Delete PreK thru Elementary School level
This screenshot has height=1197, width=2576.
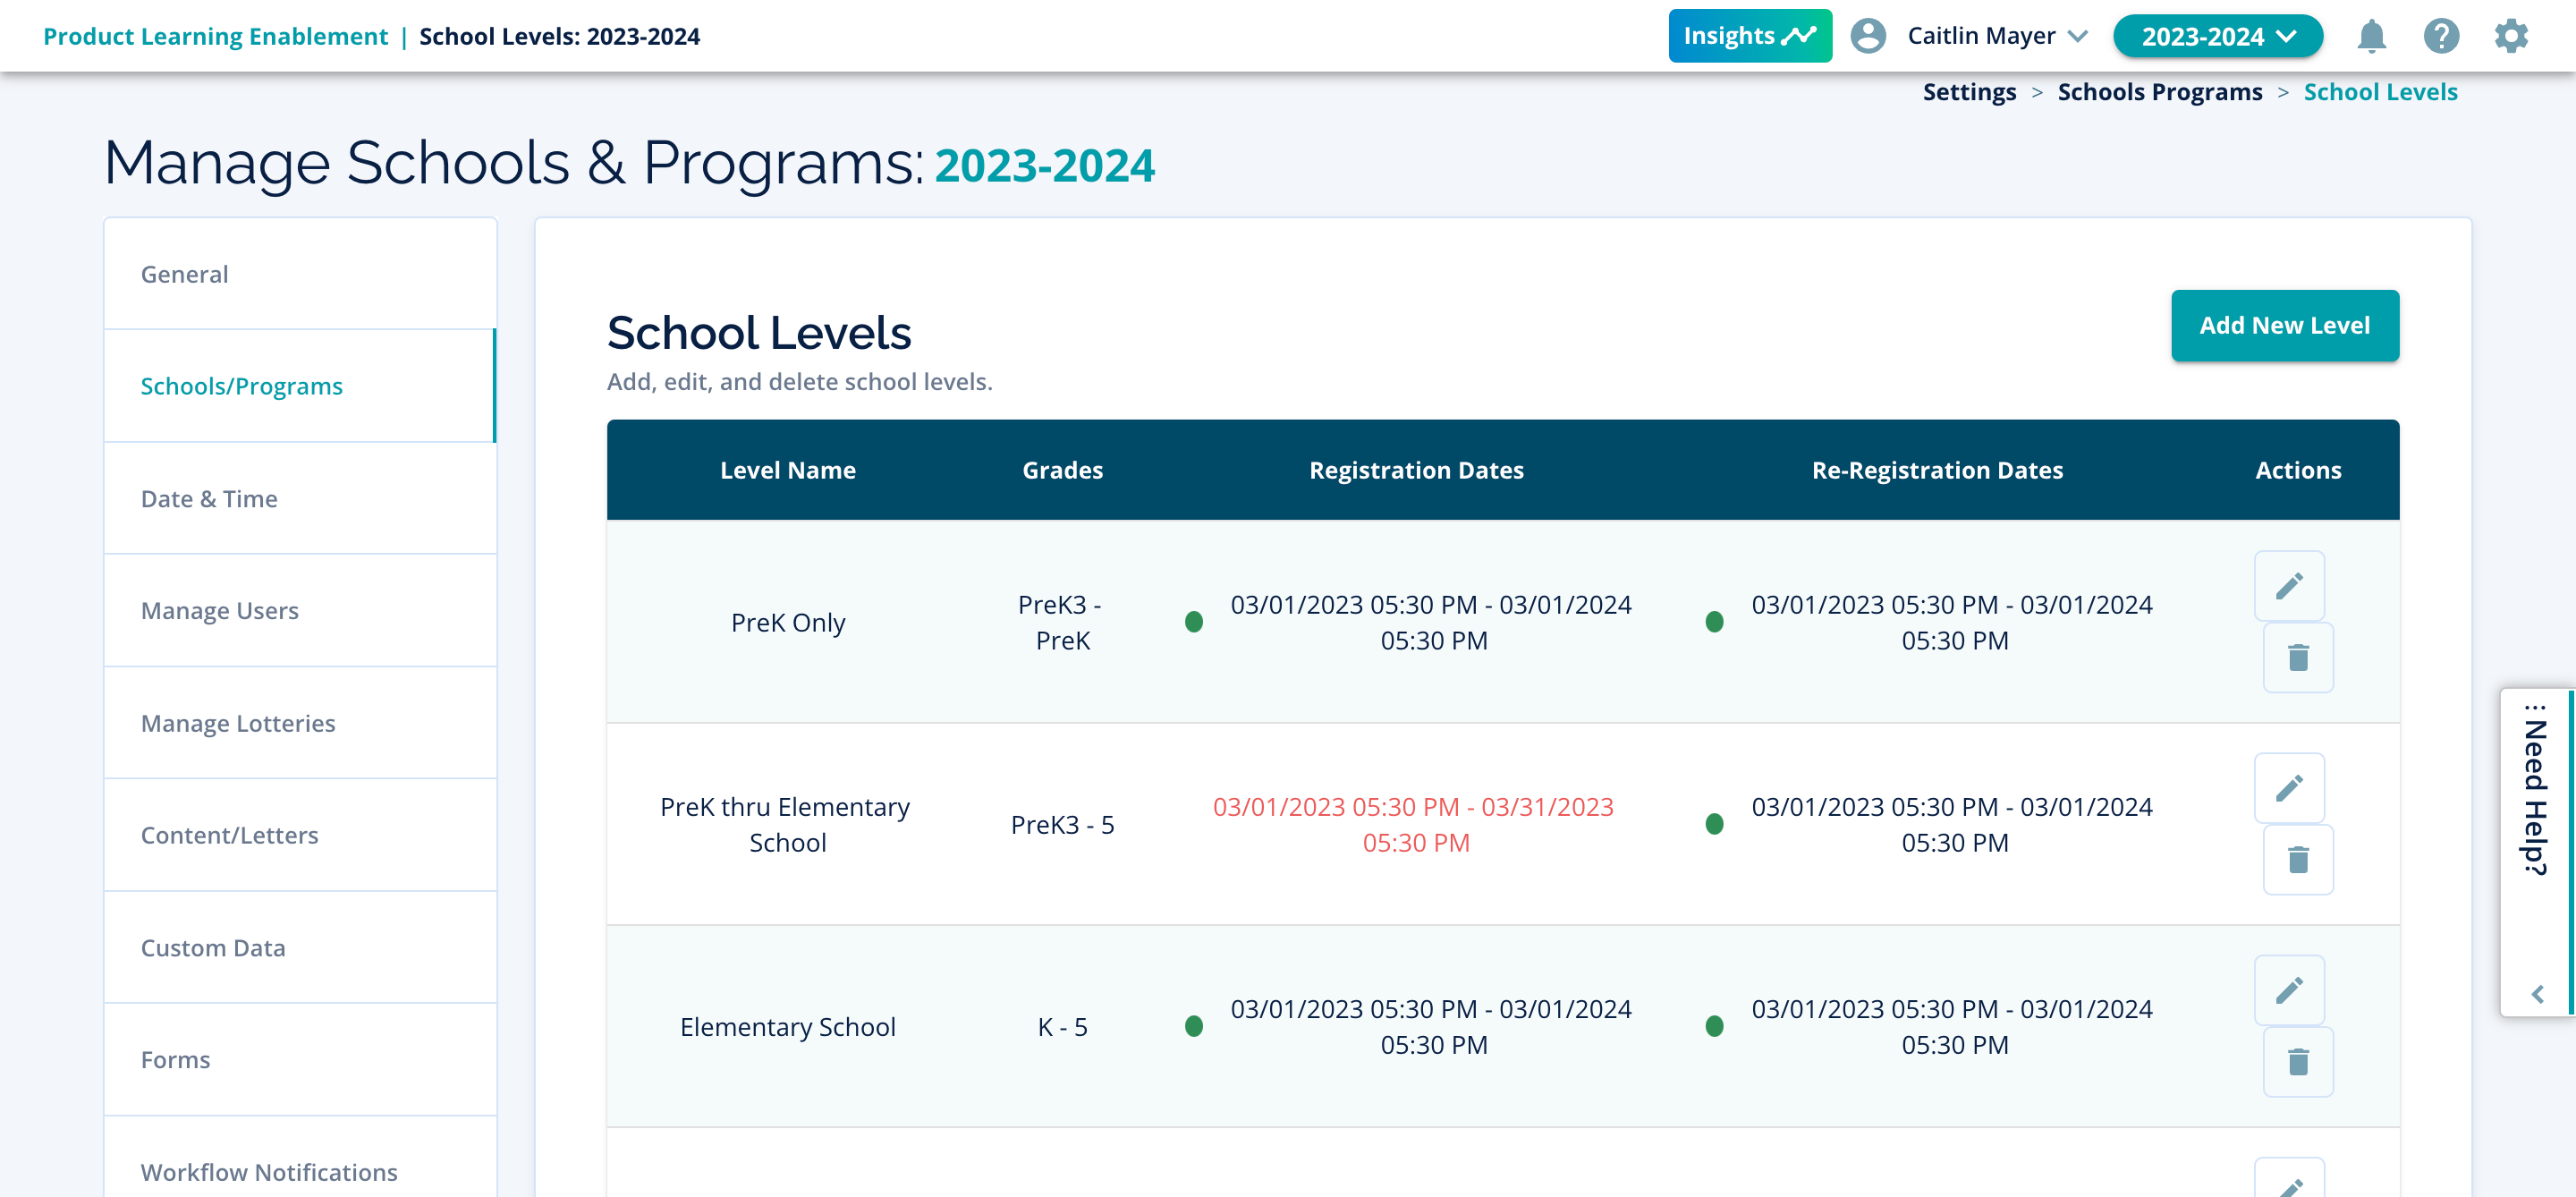tap(2297, 860)
